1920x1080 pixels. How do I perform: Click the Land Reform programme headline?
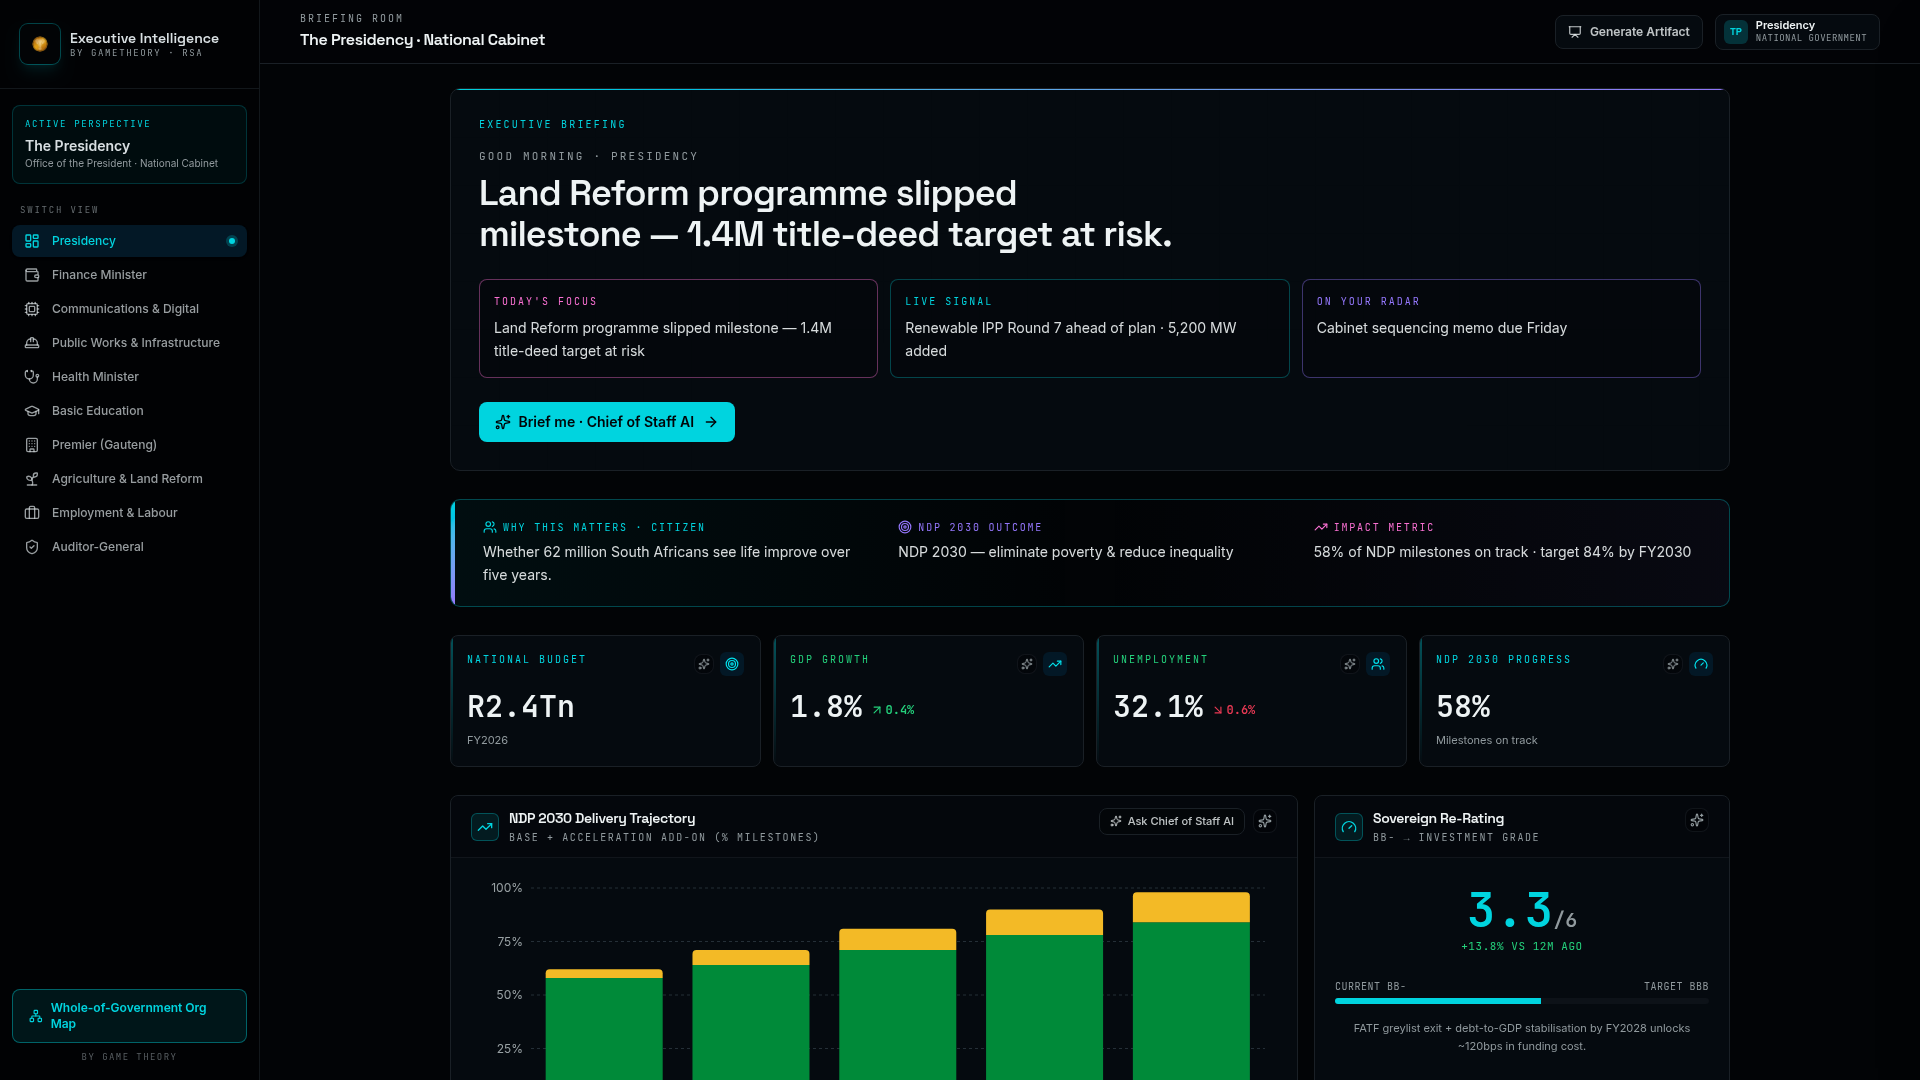tap(825, 213)
